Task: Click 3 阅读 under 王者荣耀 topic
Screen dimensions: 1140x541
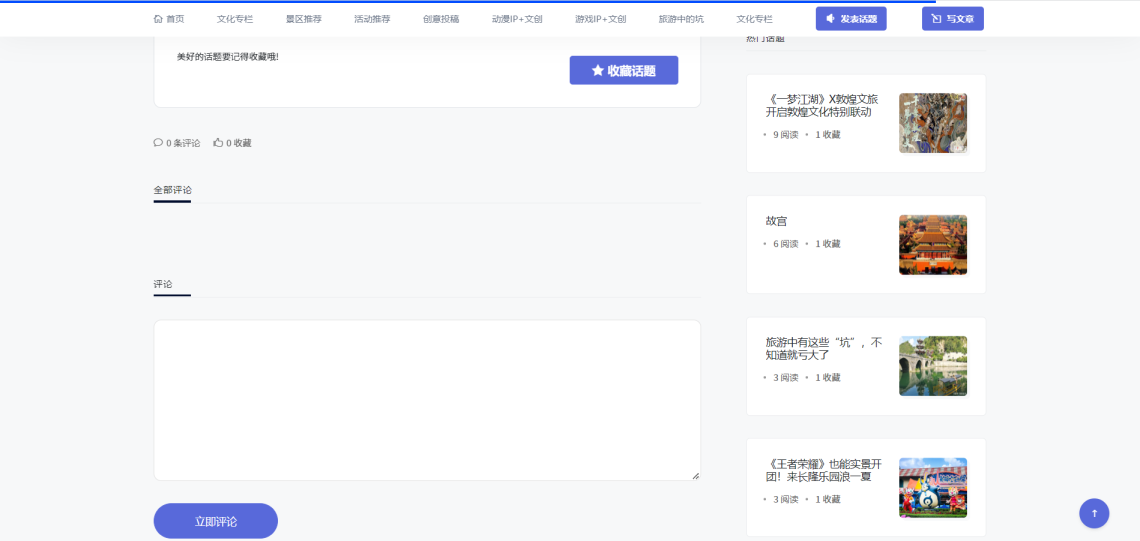Action: [x=785, y=500]
